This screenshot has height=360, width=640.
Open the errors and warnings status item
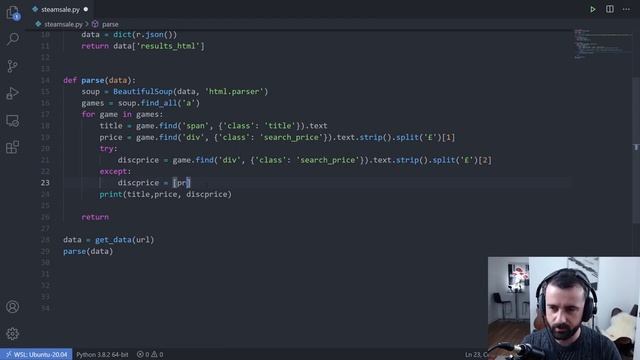click(x=150, y=354)
